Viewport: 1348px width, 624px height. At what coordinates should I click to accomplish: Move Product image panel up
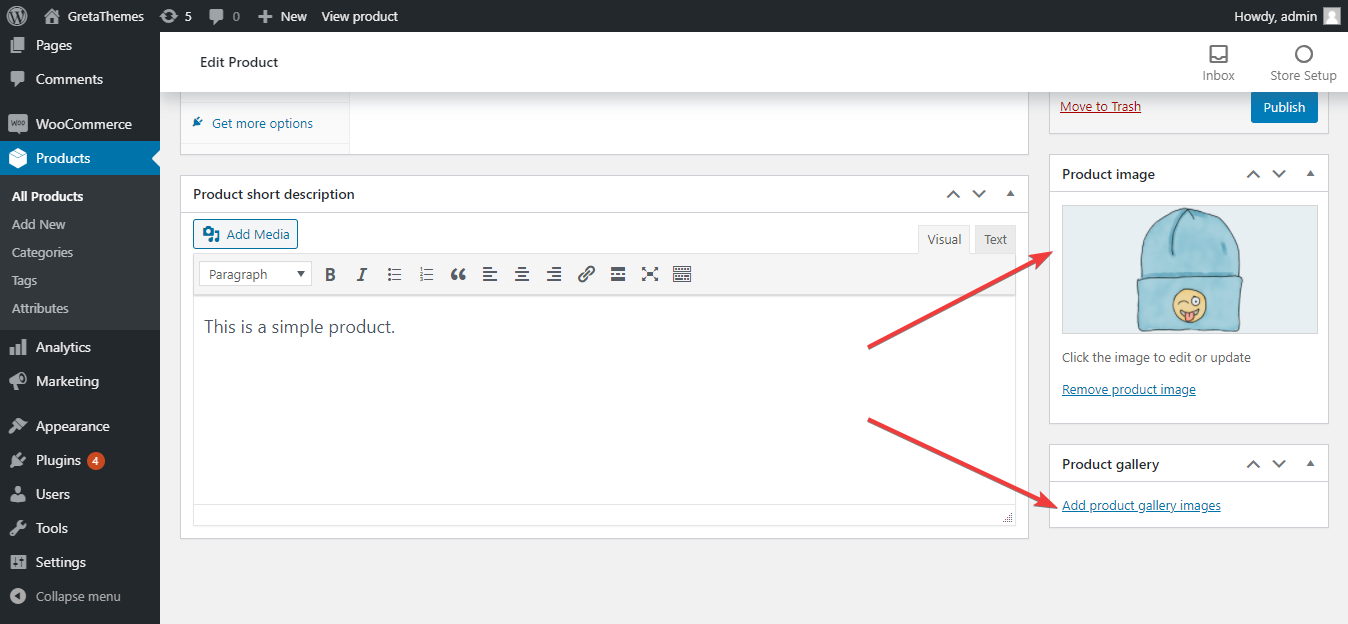(x=1253, y=174)
